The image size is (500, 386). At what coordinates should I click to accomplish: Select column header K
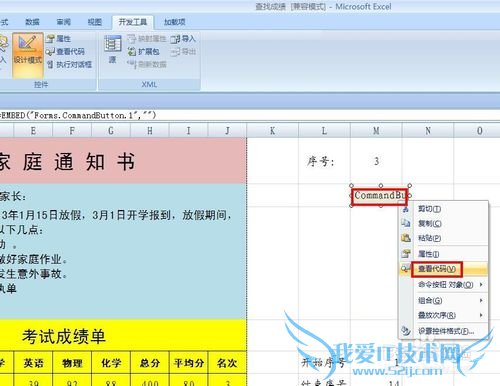273,131
